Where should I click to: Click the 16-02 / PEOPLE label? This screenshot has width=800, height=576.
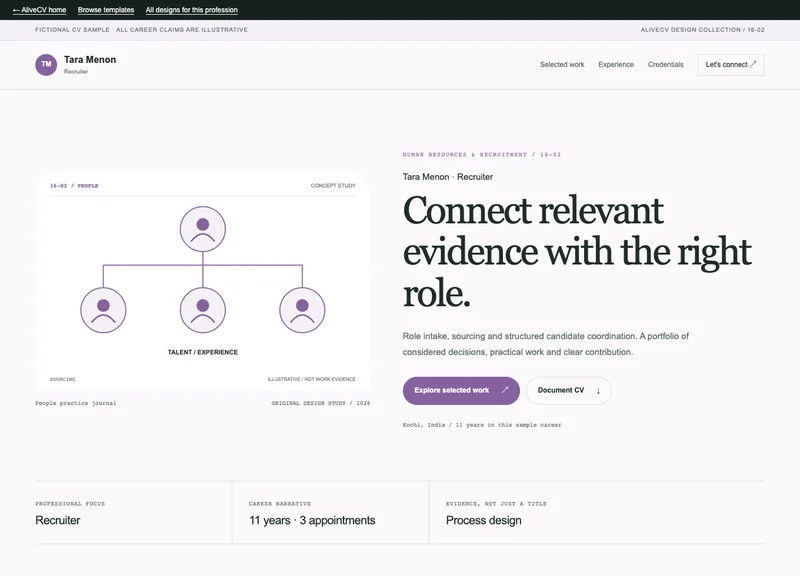point(74,186)
